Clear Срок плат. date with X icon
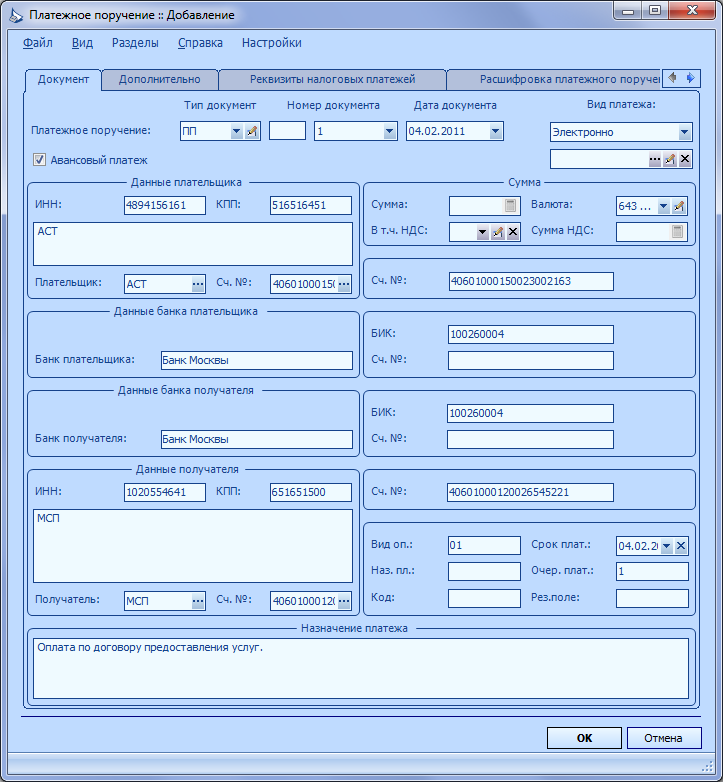The height and width of the screenshot is (782, 723). [681, 546]
